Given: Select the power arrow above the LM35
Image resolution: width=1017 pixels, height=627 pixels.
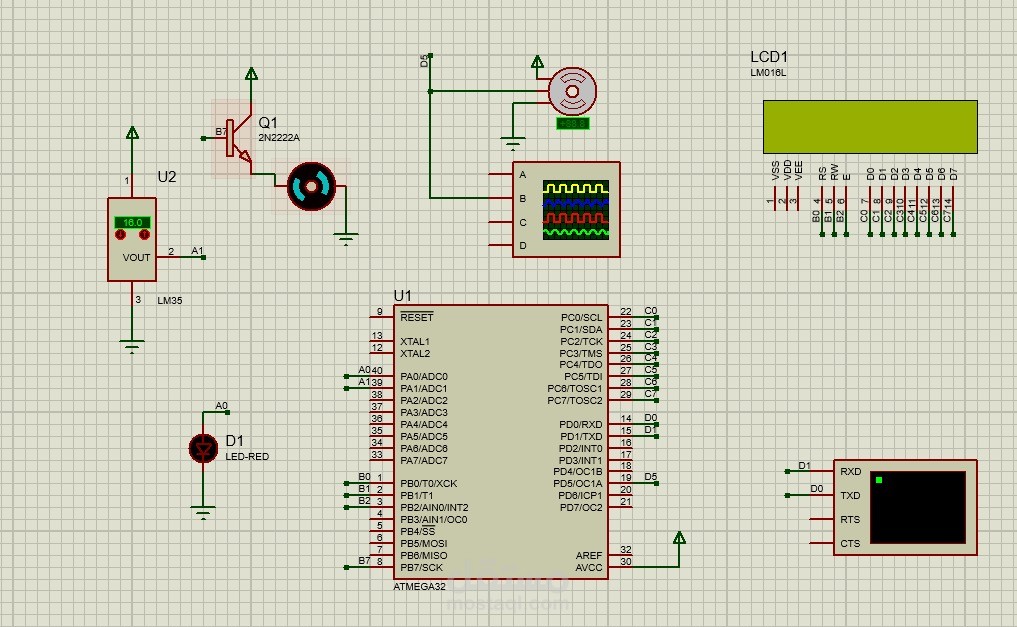Looking at the screenshot, I should (x=132, y=133).
